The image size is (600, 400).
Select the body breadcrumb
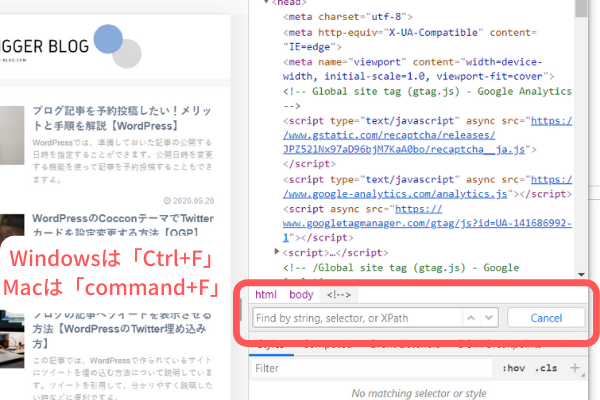pyautogui.click(x=301, y=295)
